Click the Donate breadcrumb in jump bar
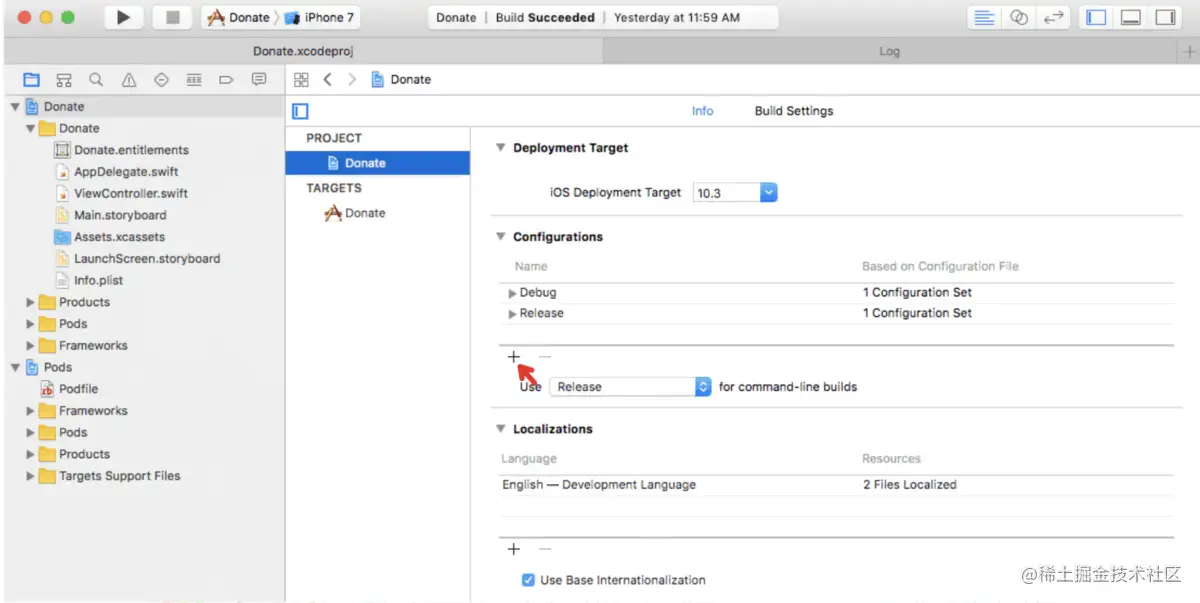The width and height of the screenshot is (1200, 603). coord(401,80)
